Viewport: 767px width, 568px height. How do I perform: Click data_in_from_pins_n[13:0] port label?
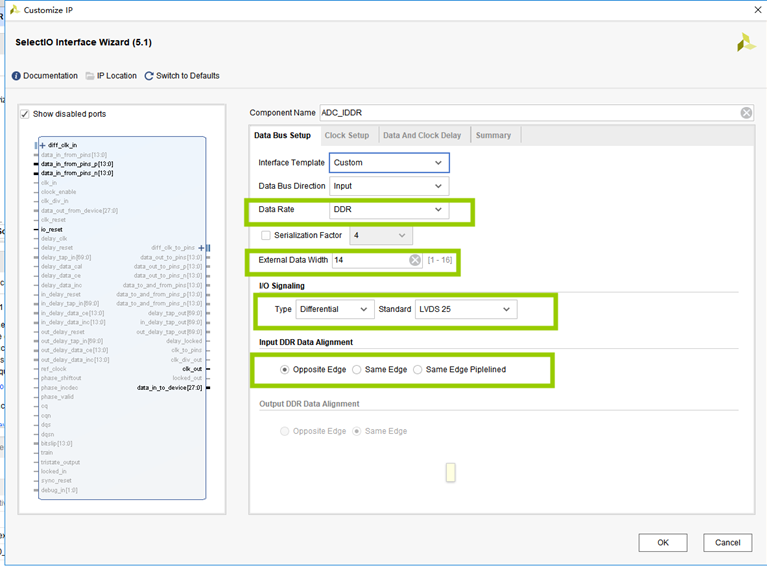(77, 173)
